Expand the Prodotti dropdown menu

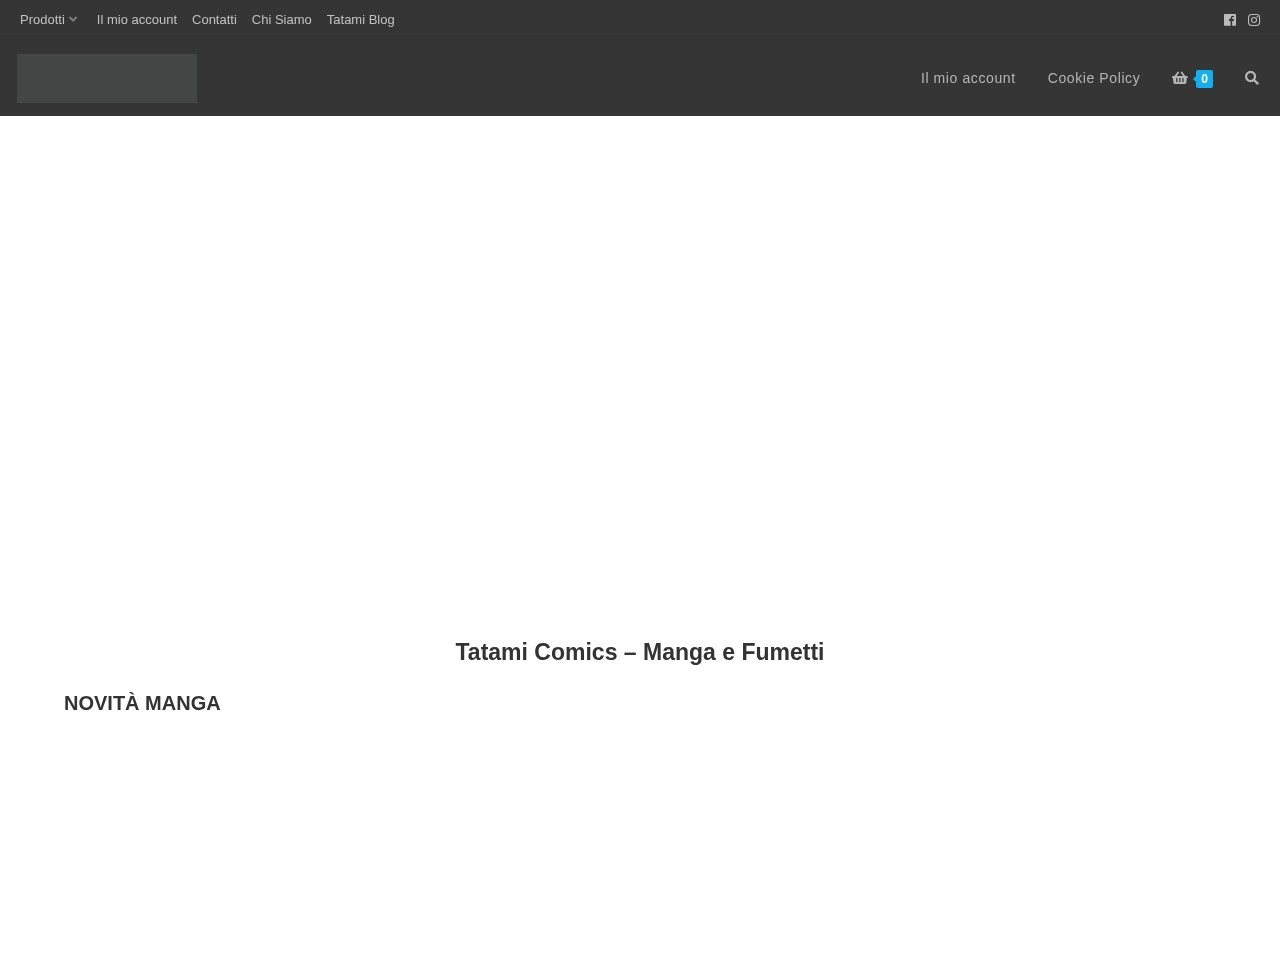point(42,19)
